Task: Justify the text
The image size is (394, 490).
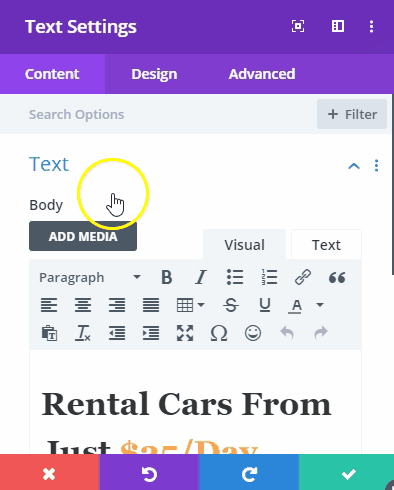Action: (x=151, y=305)
